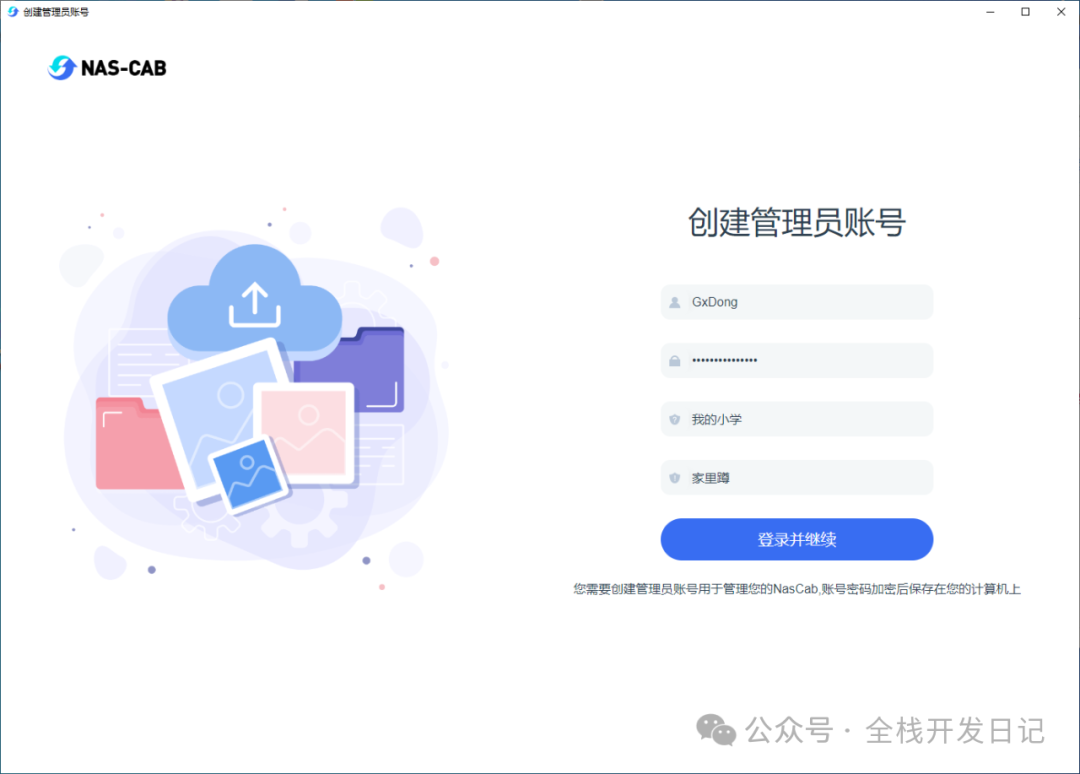
Task: Select the 家里蹲 security answer field
Action: (x=797, y=478)
